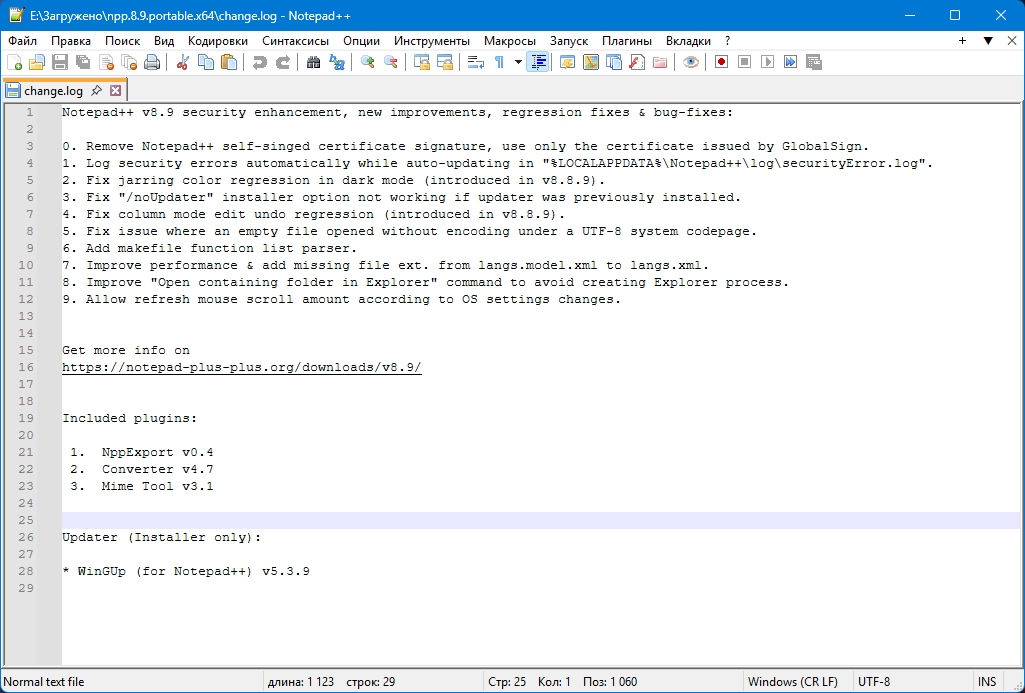Start macro recording with red dot icon
The width and height of the screenshot is (1025, 693).
pos(722,62)
